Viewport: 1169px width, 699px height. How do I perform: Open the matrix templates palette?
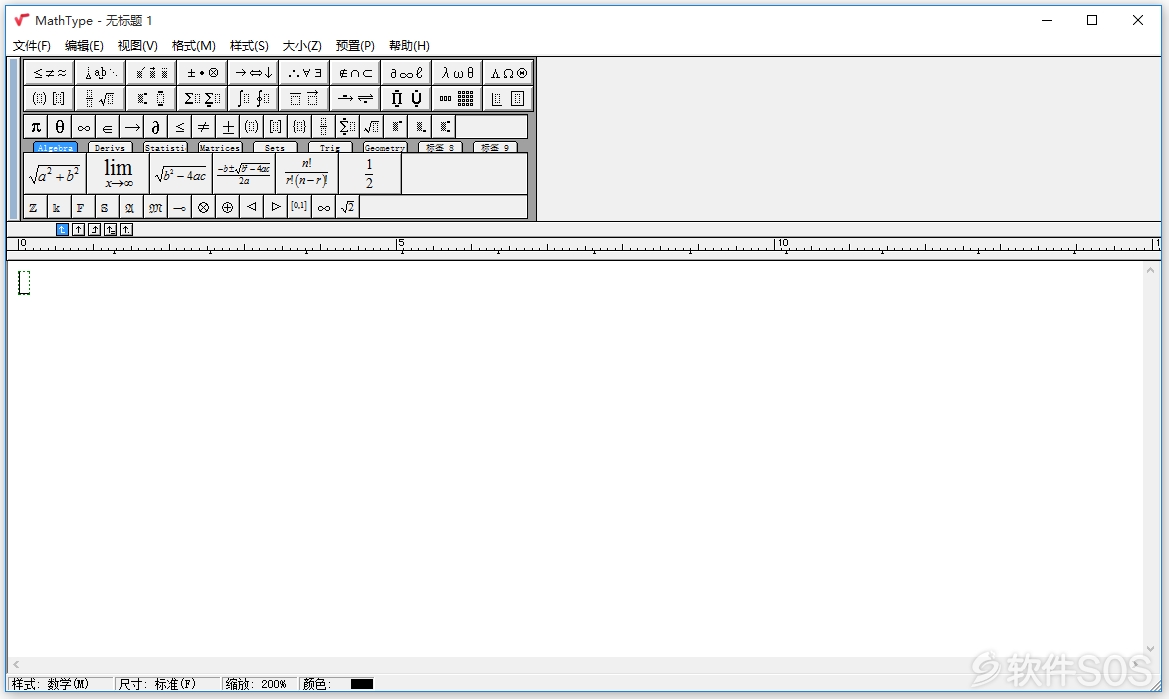457,98
